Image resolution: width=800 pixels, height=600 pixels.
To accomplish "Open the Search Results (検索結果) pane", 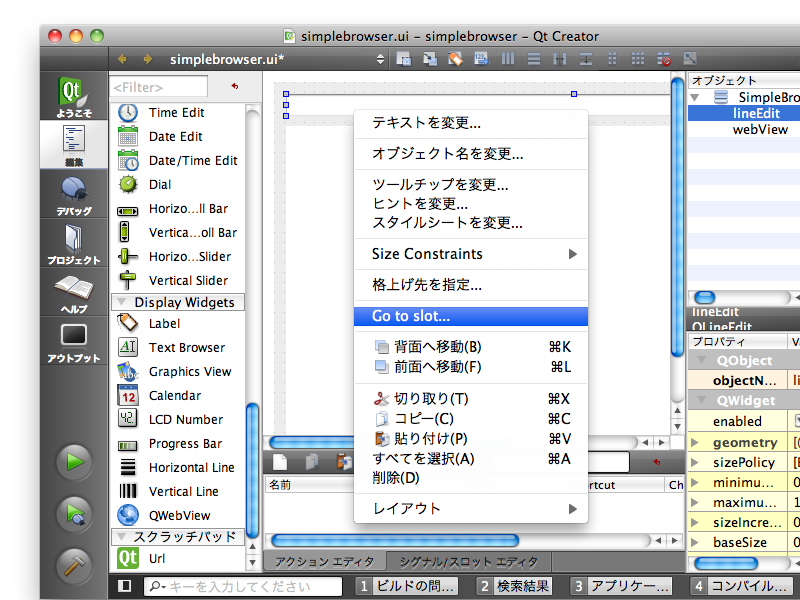I will 514,586.
